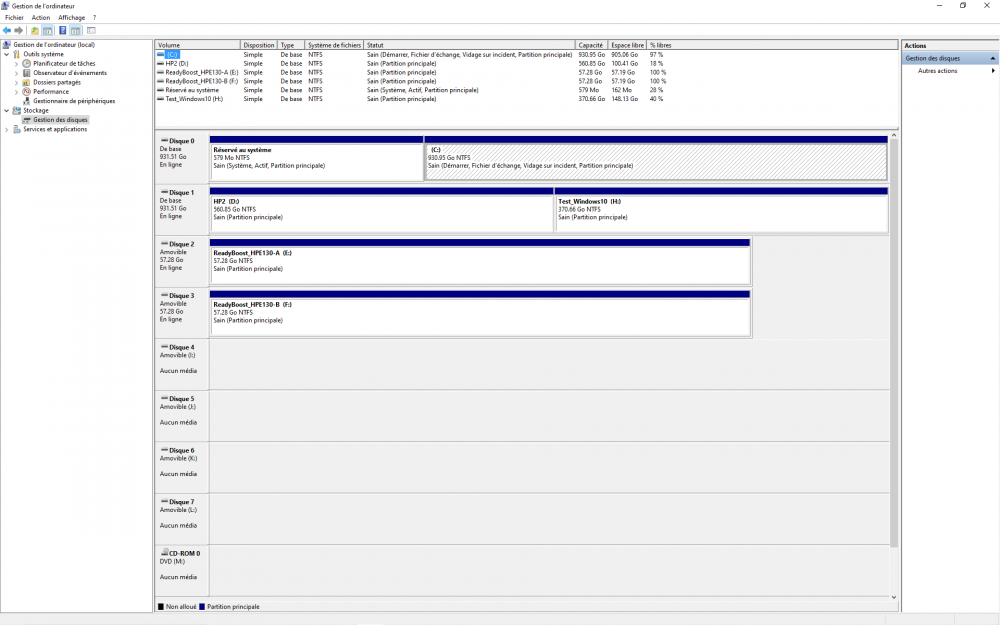The image size is (1000, 625).
Task: Click the blue Partition principale legend swatch
Action: click(202, 607)
